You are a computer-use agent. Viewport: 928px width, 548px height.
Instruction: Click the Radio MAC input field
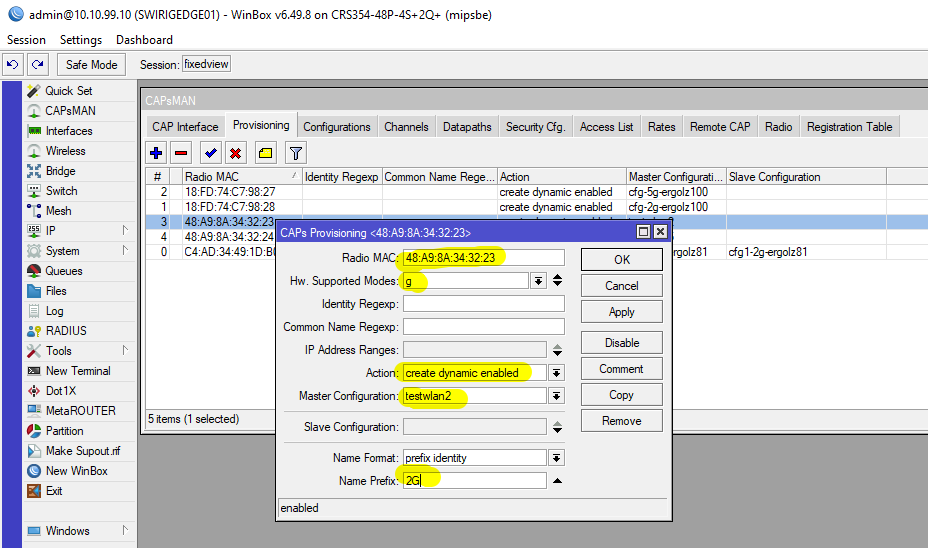click(482, 257)
